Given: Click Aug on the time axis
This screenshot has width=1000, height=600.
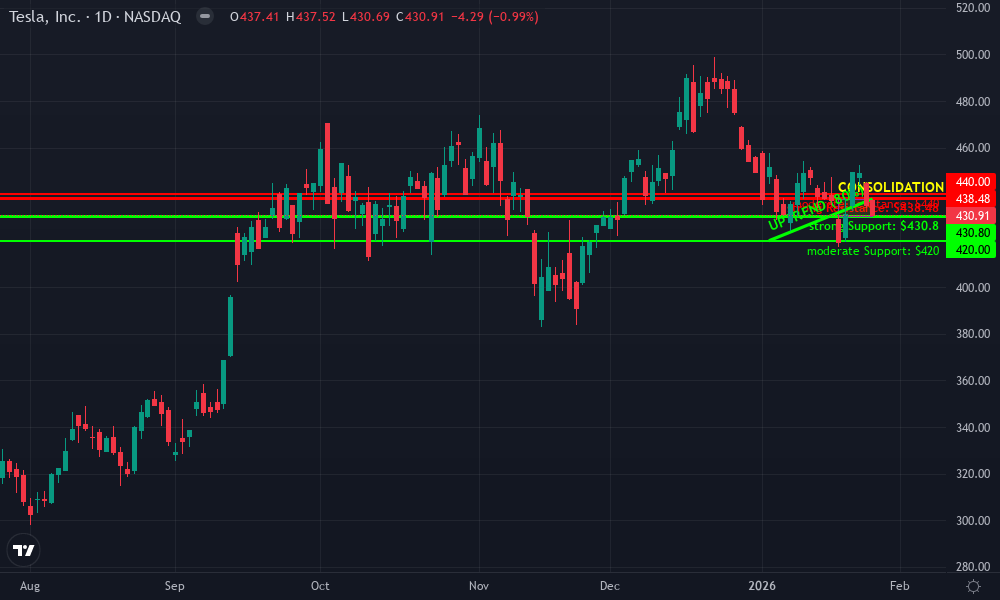Looking at the screenshot, I should 30,587.
